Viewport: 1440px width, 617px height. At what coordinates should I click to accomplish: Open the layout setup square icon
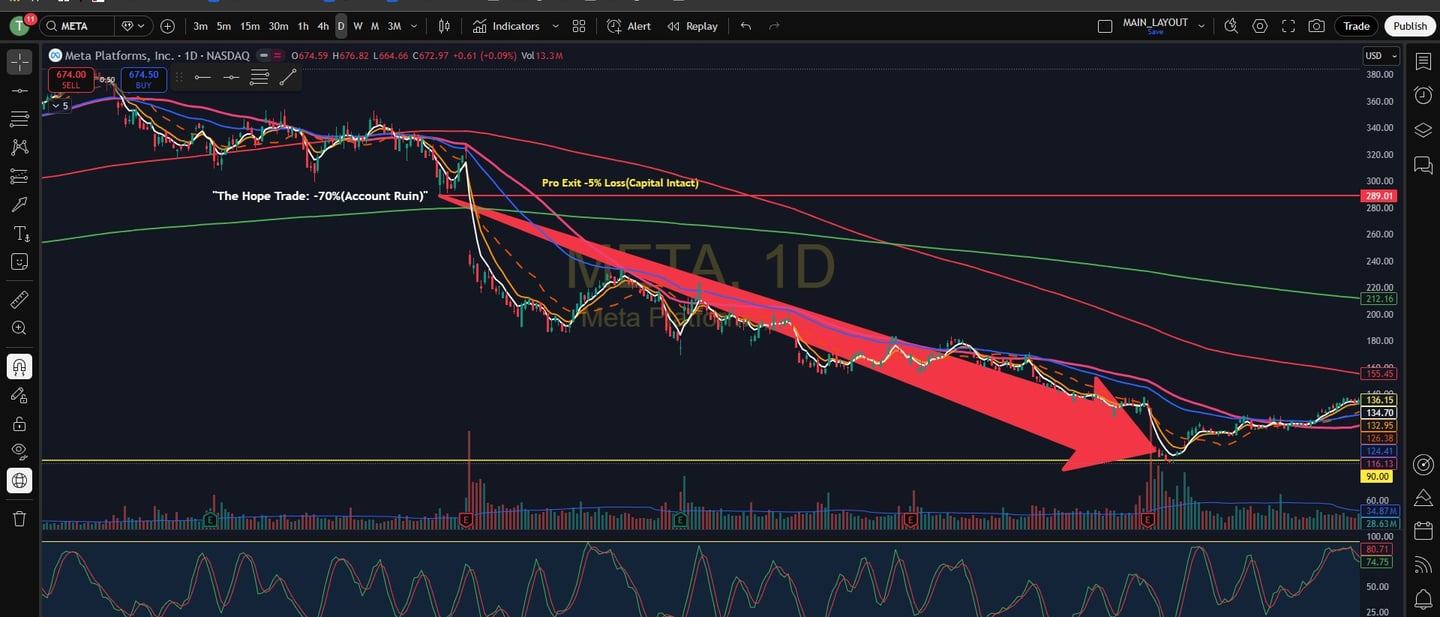pyautogui.click(x=1105, y=26)
